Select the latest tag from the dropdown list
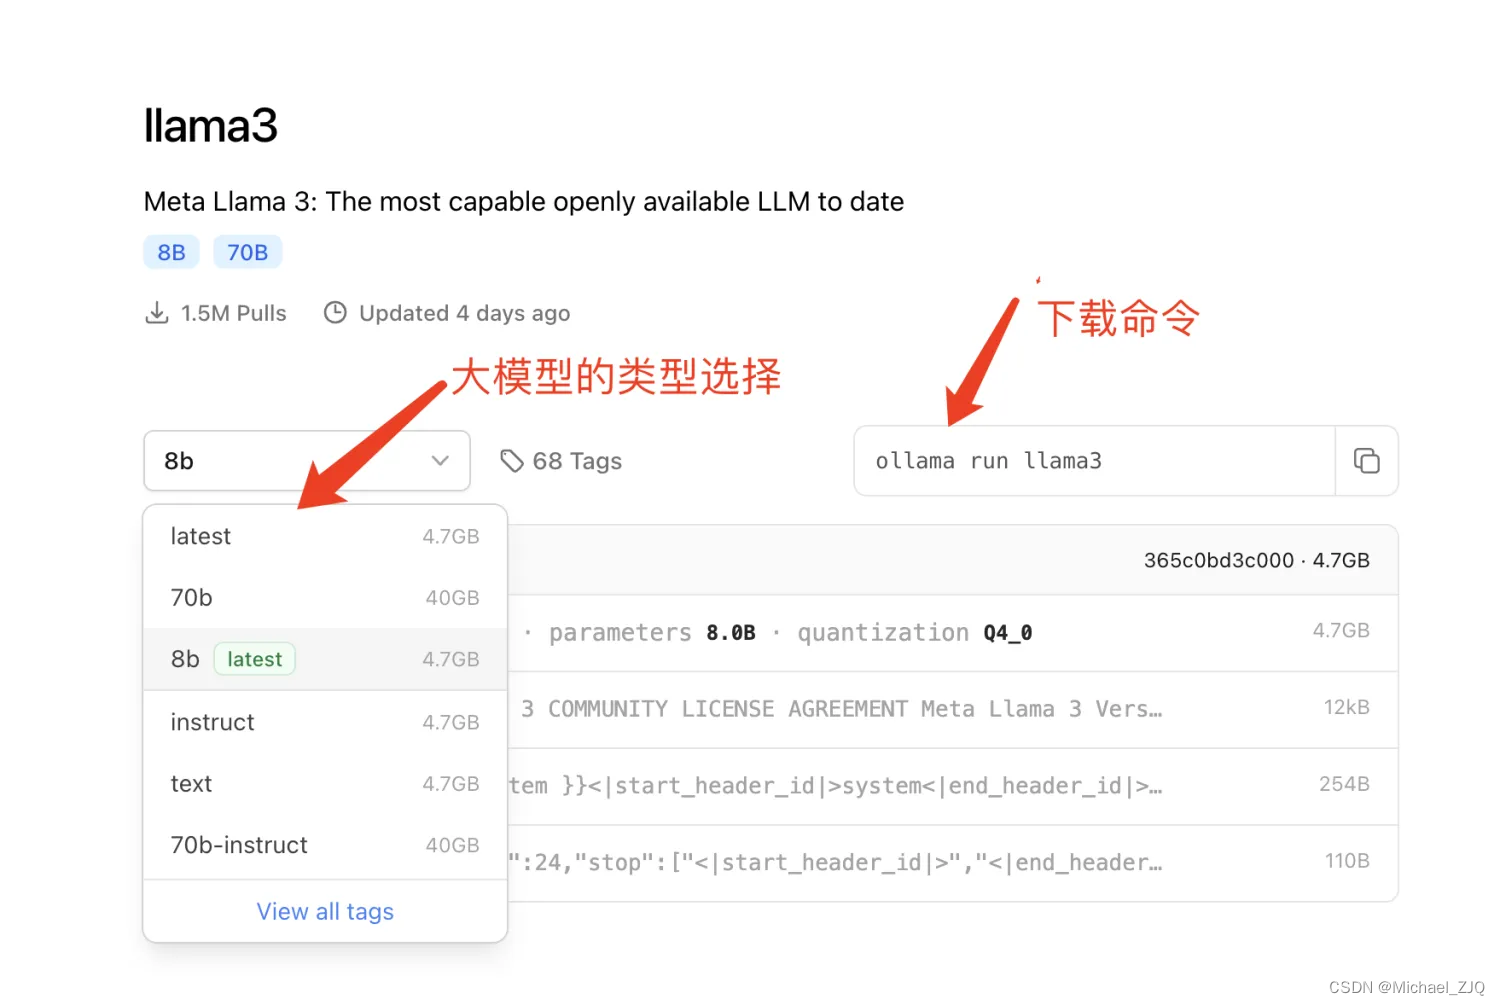This screenshot has height=1005, width=1500. pyautogui.click(x=325, y=537)
